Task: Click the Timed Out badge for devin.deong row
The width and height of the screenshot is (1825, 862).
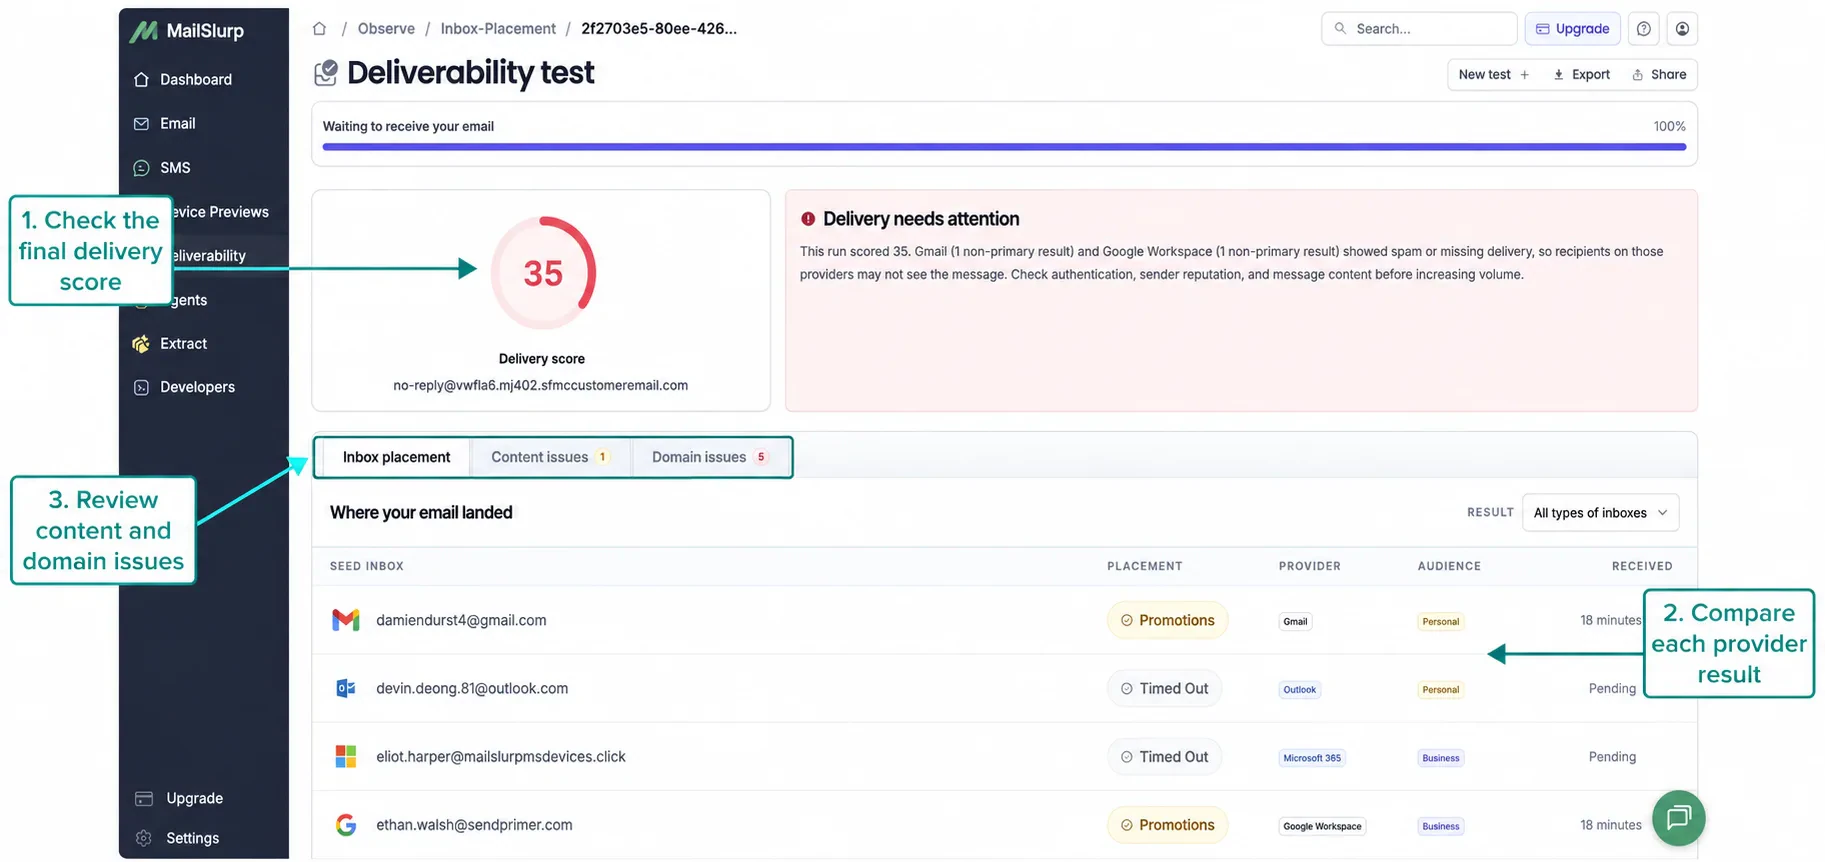Action: pyautogui.click(x=1164, y=689)
